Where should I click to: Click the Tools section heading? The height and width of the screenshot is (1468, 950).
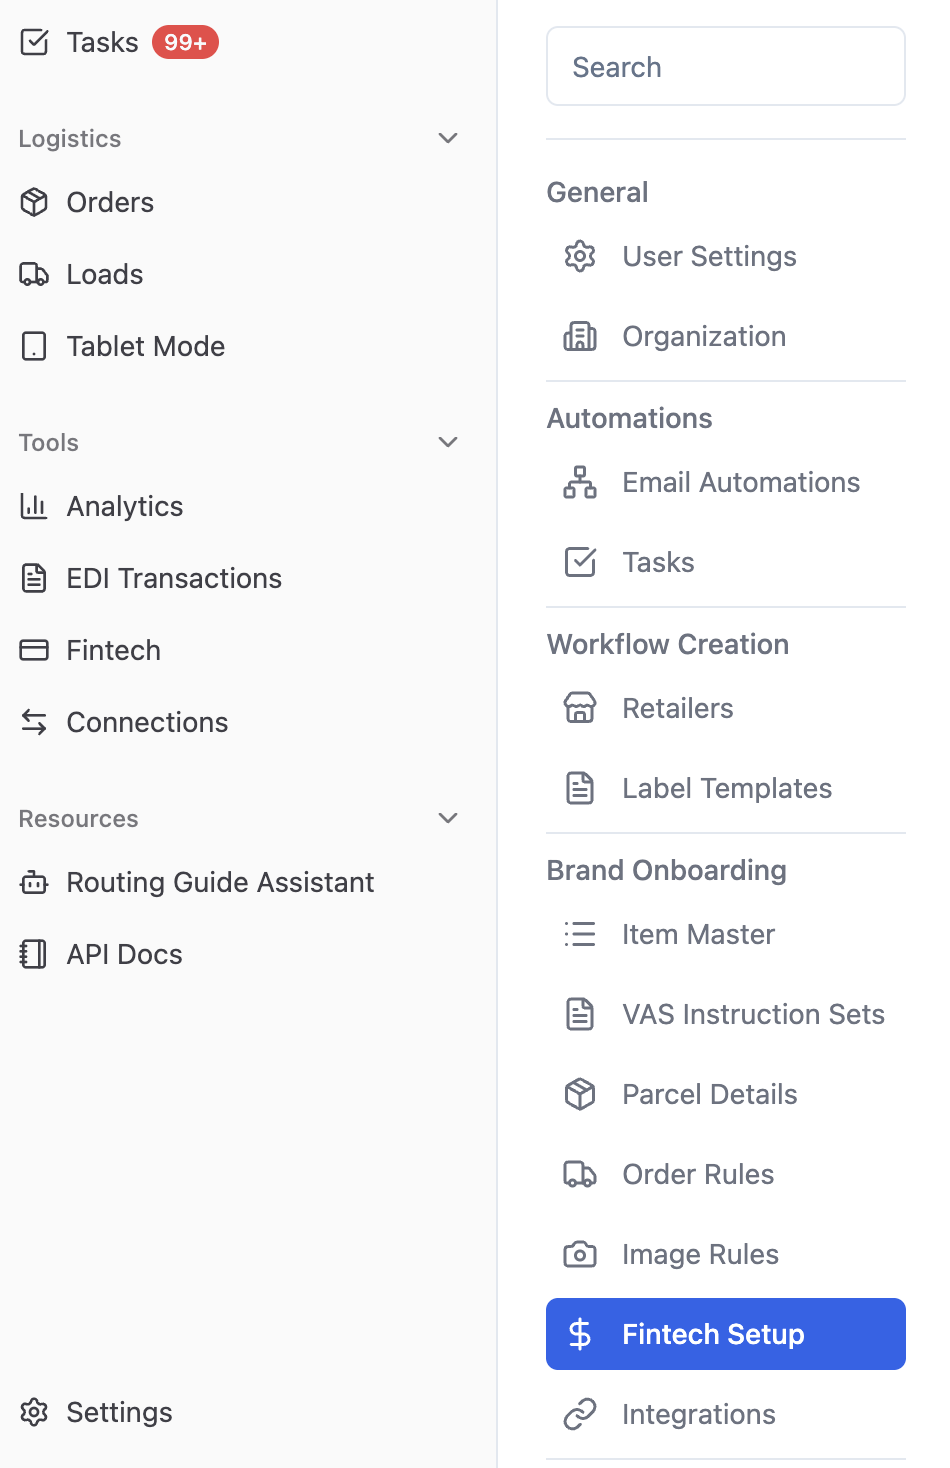tap(49, 442)
